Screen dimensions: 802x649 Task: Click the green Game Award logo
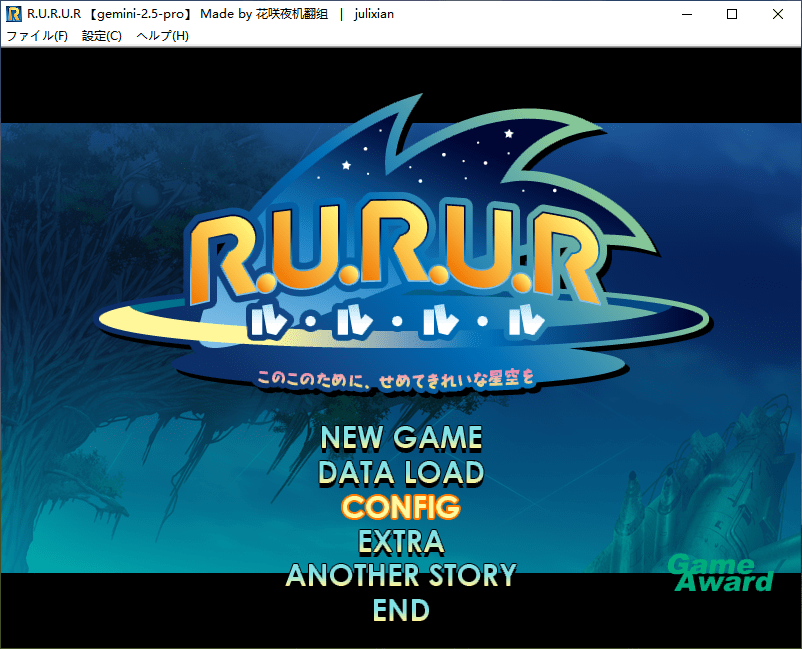click(x=720, y=573)
